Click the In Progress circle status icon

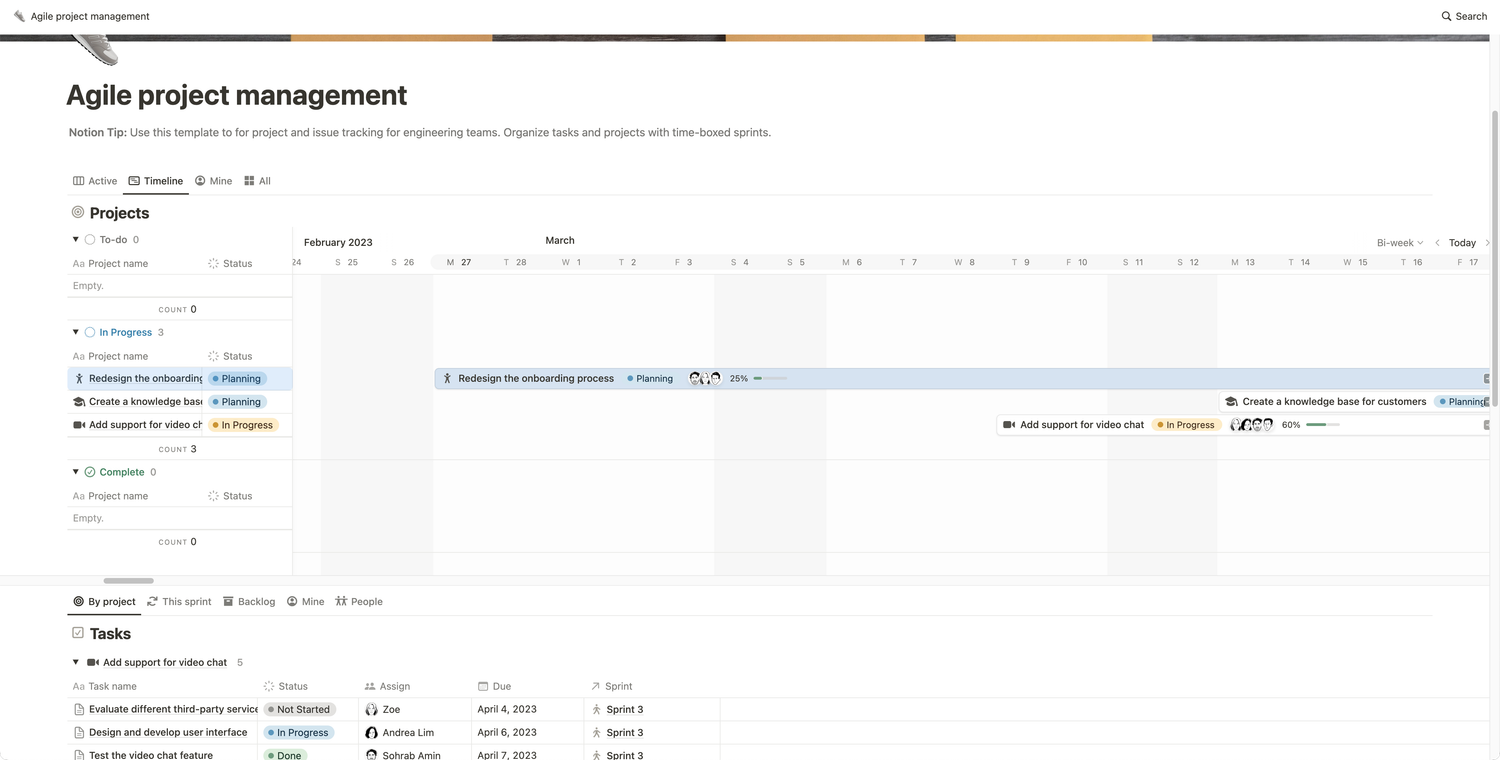tap(90, 332)
